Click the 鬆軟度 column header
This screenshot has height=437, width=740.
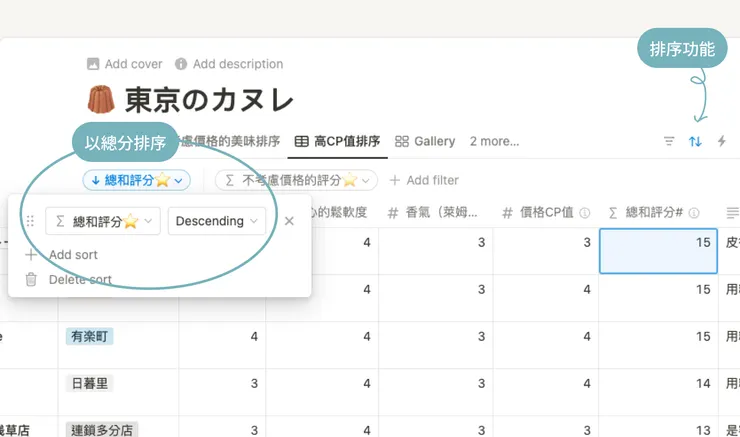[340, 213]
